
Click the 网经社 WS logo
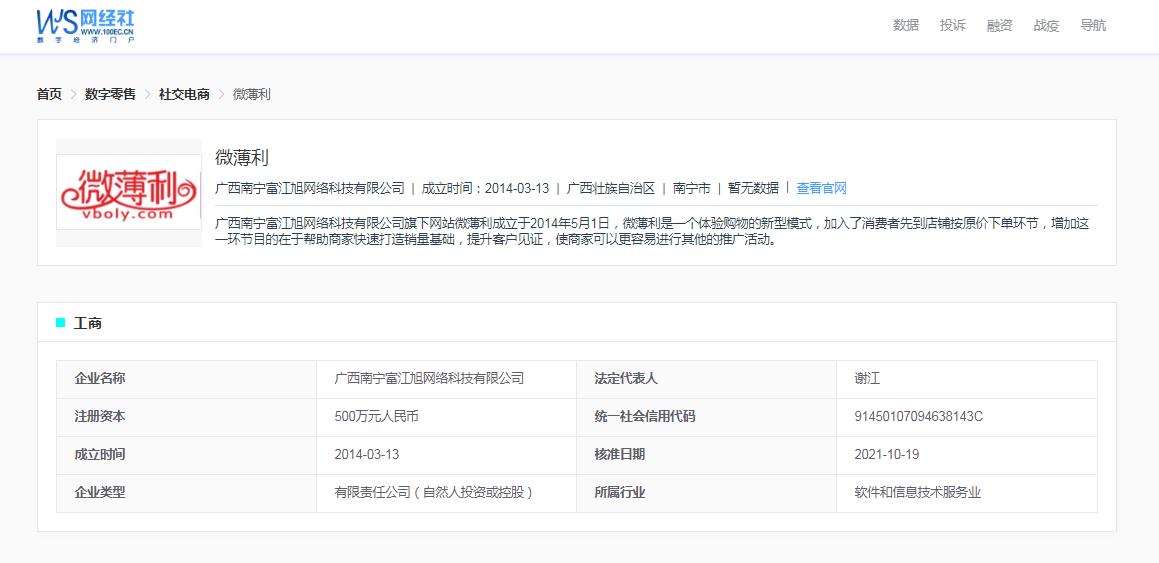pyautogui.click(x=86, y=26)
